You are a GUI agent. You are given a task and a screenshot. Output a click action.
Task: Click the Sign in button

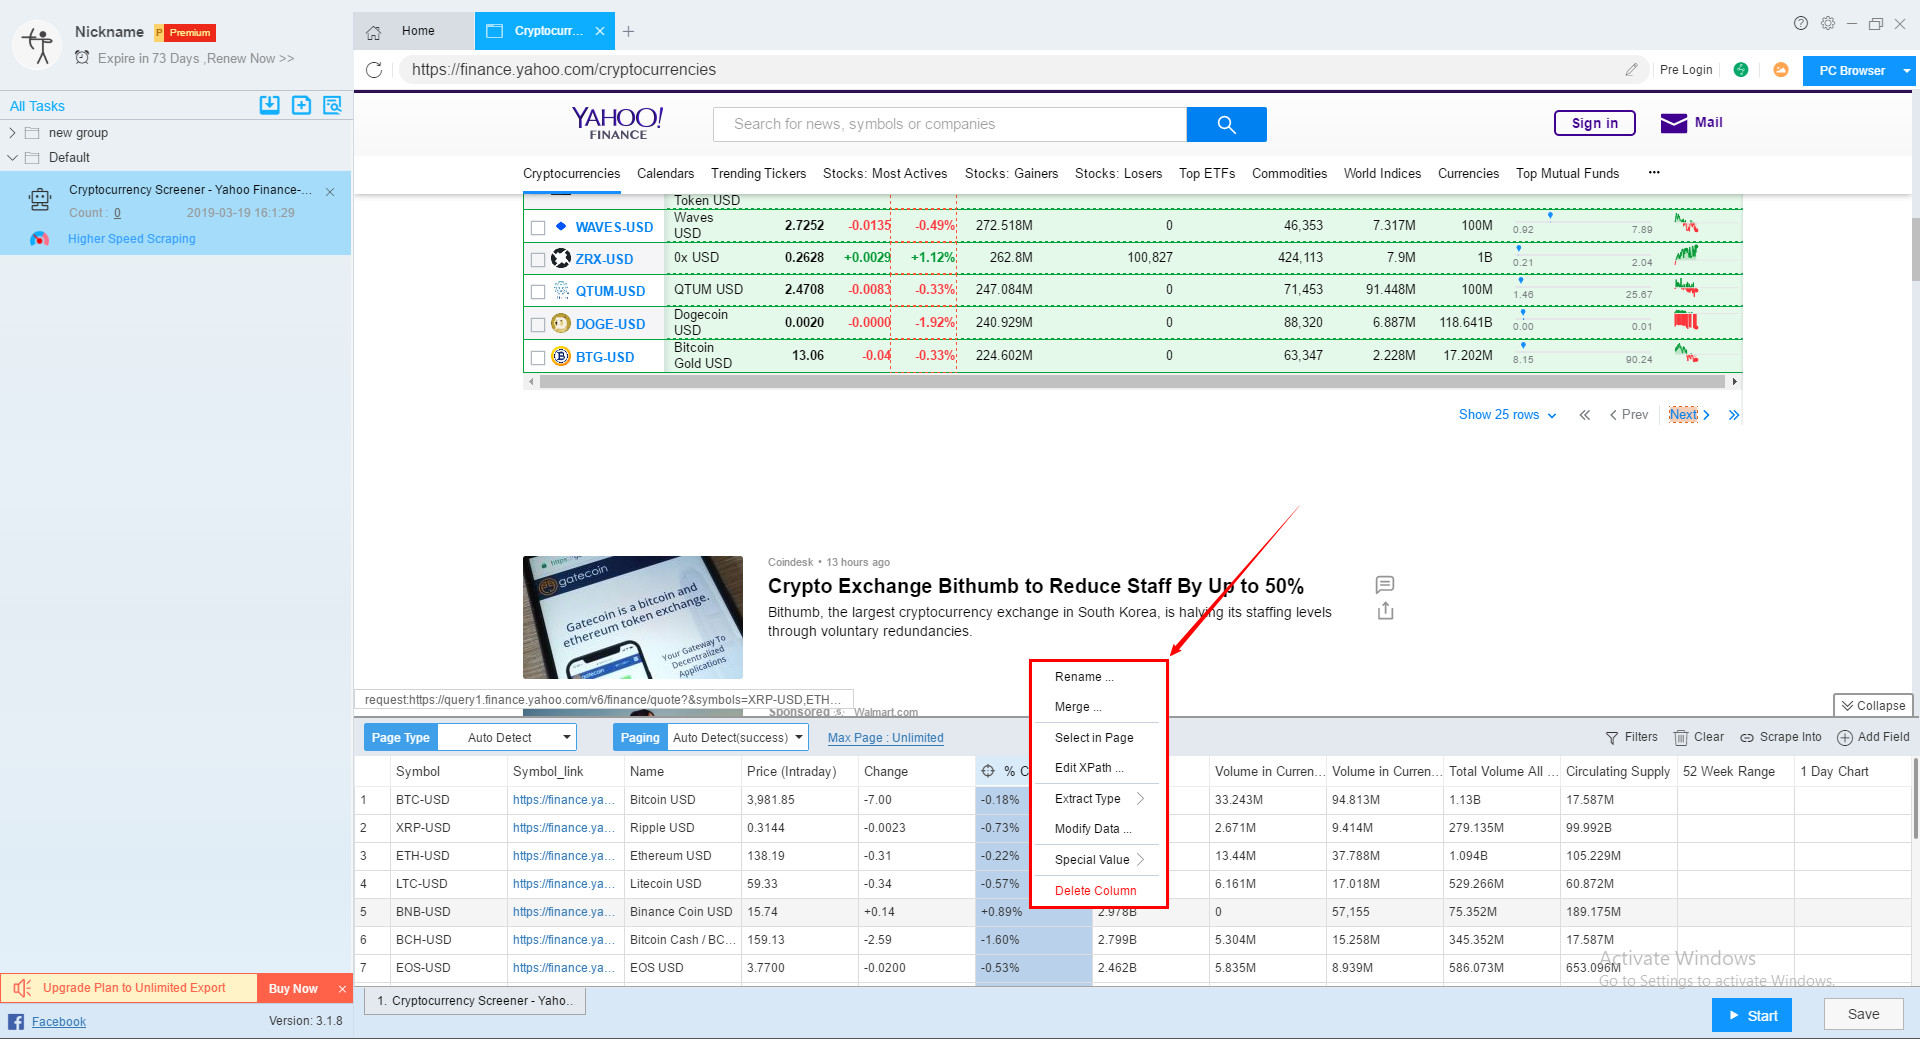[x=1594, y=123]
